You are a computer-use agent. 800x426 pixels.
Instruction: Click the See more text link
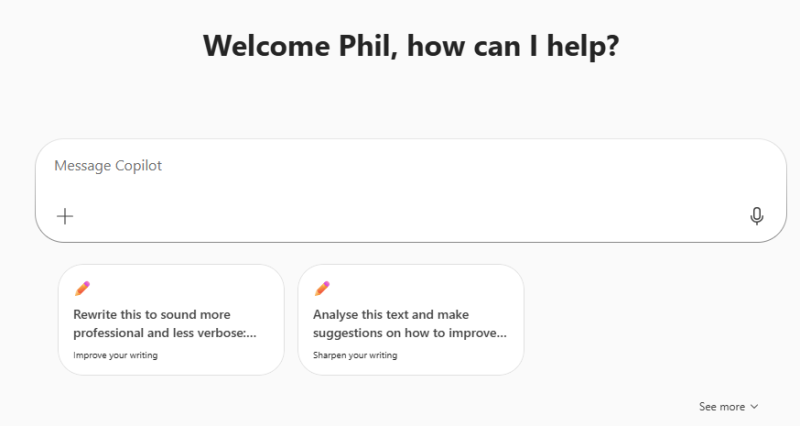(721, 407)
